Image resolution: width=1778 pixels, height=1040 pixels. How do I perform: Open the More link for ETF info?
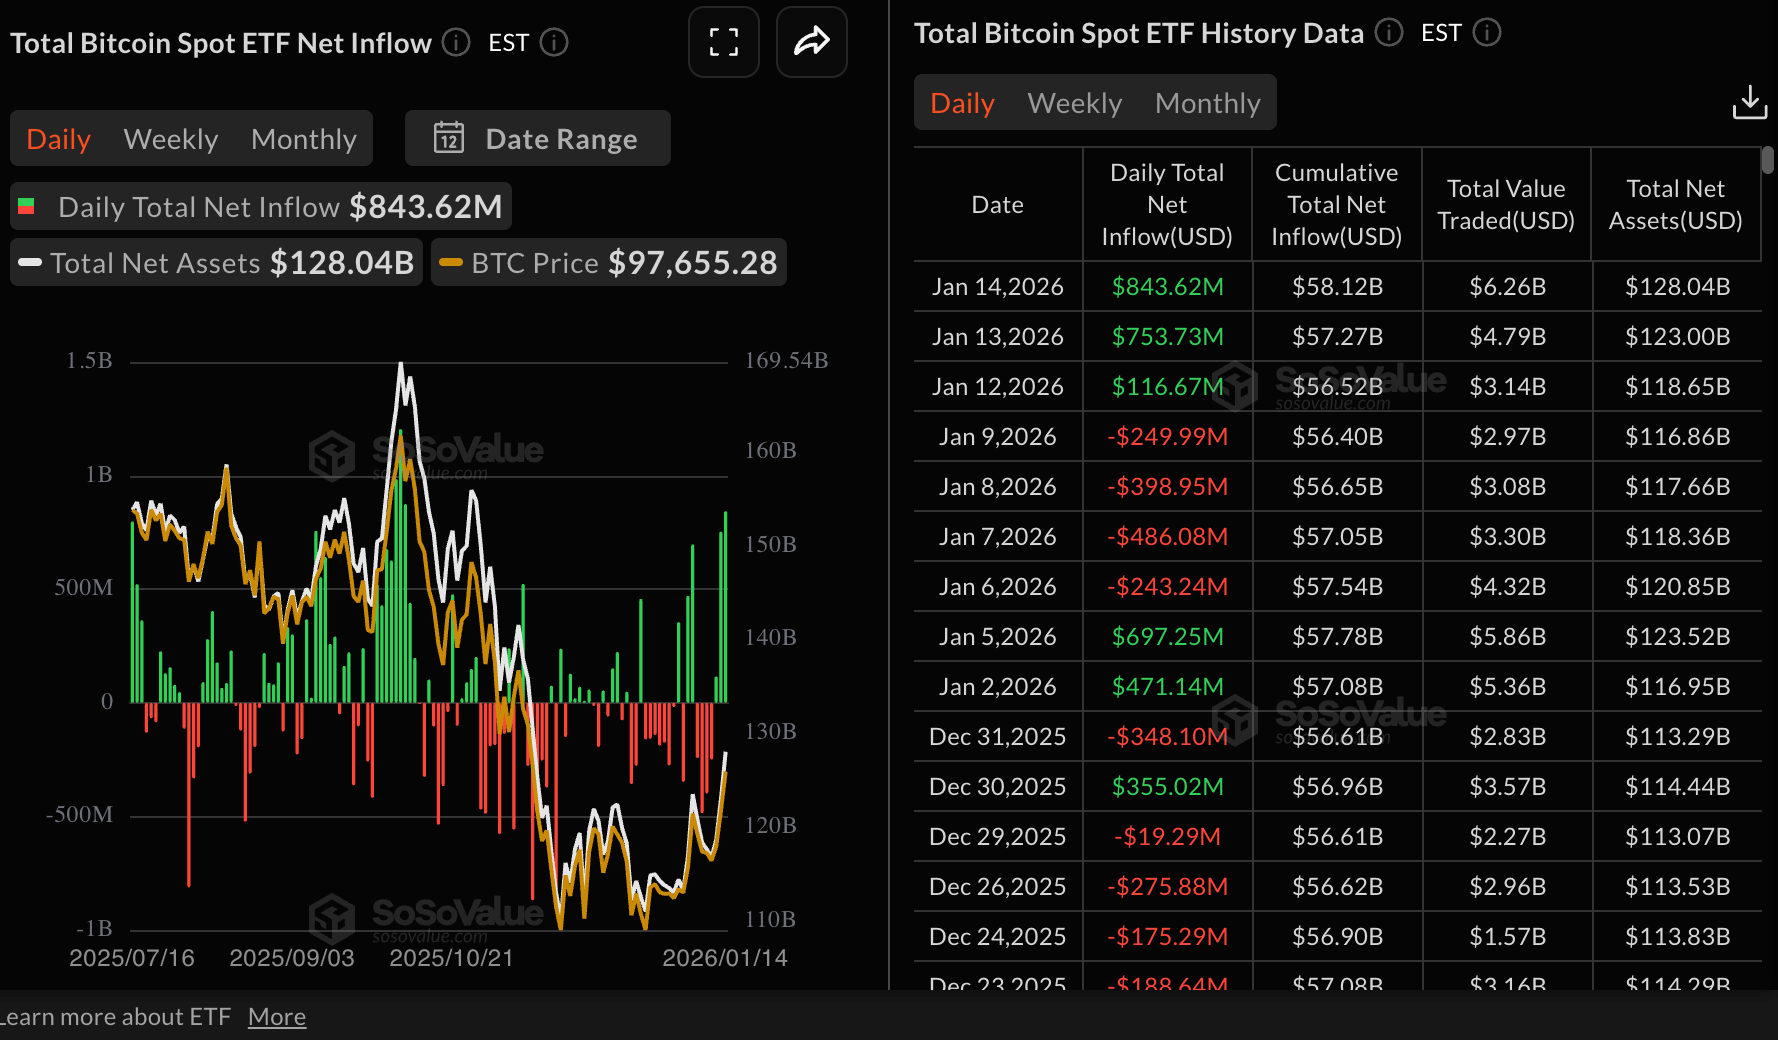click(x=277, y=1016)
